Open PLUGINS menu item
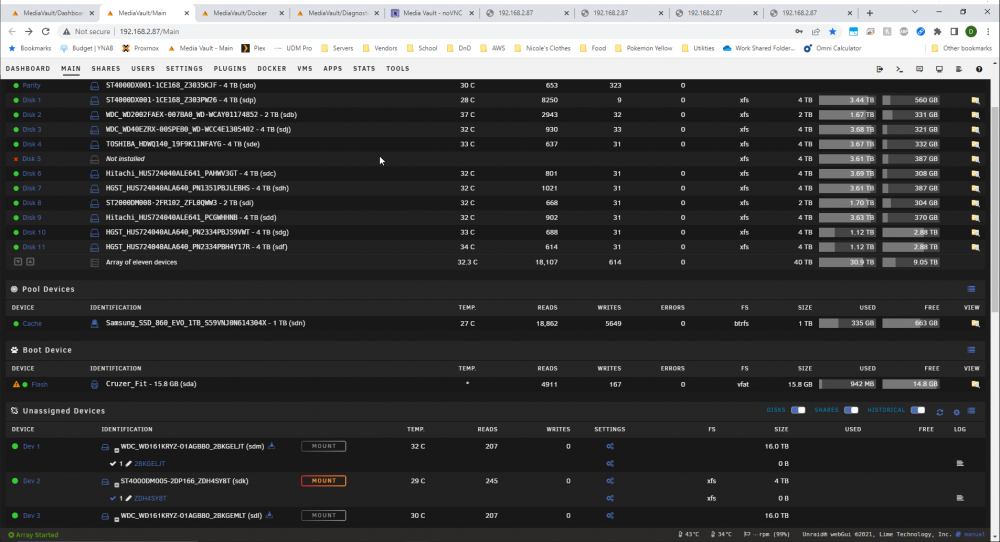The image size is (1000, 542). tap(230, 69)
